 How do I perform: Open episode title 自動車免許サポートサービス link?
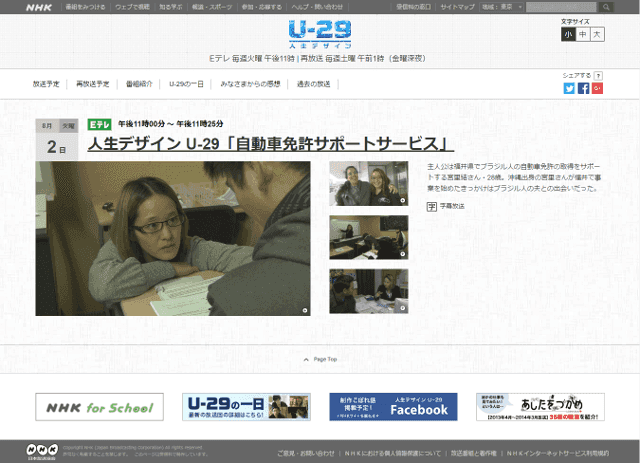(x=271, y=144)
